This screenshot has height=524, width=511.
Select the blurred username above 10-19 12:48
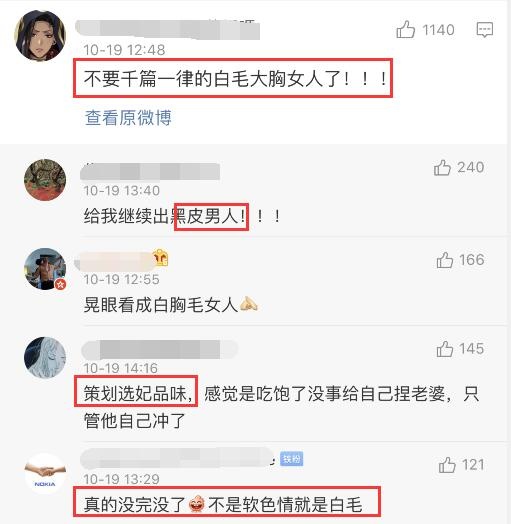click(167, 29)
